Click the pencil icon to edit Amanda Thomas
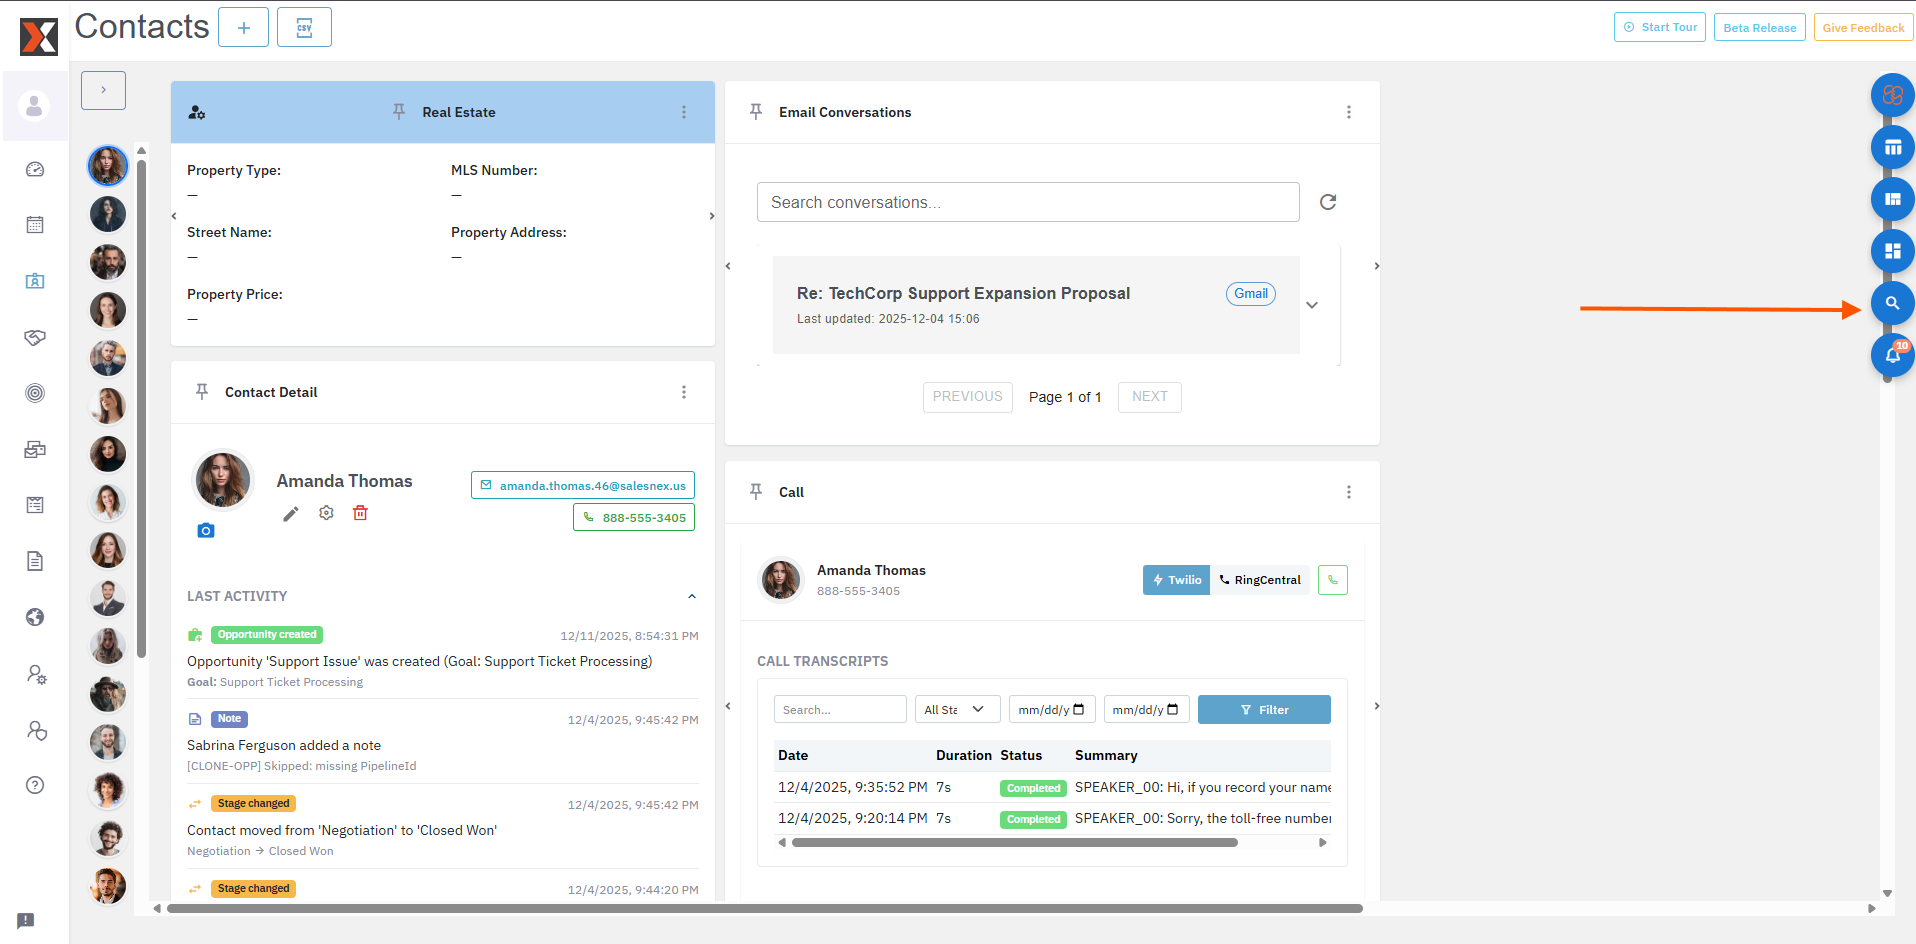 coord(290,514)
